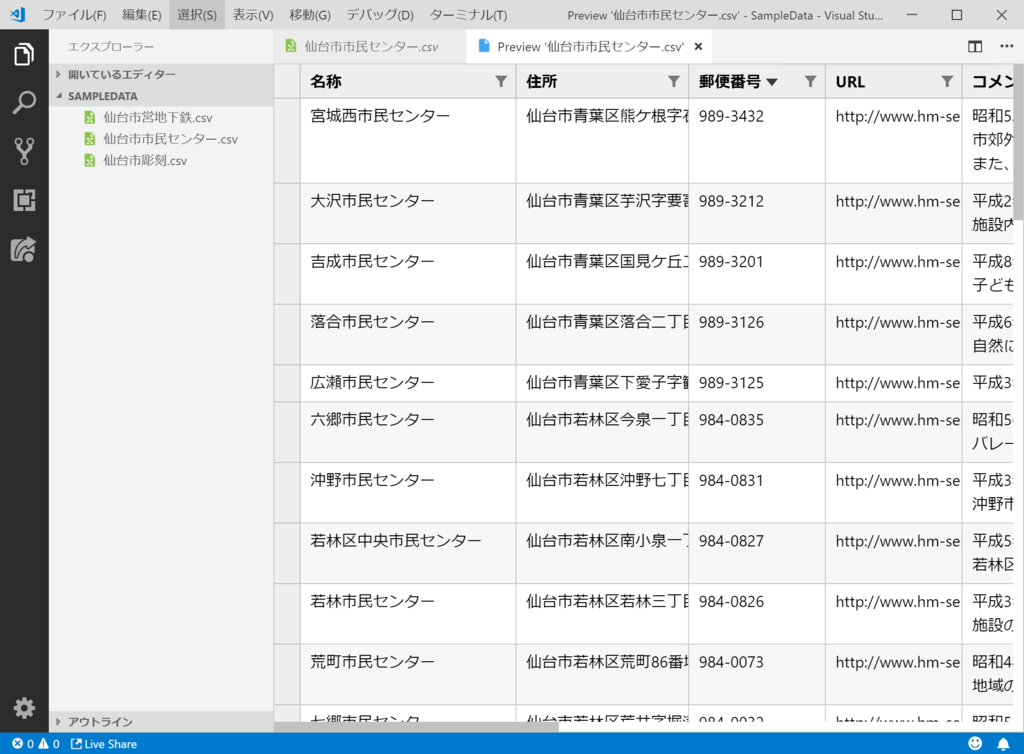Screen dimensions: 1024x754
Task: Click the postal code 989-3432 cell
Action: coord(756,141)
